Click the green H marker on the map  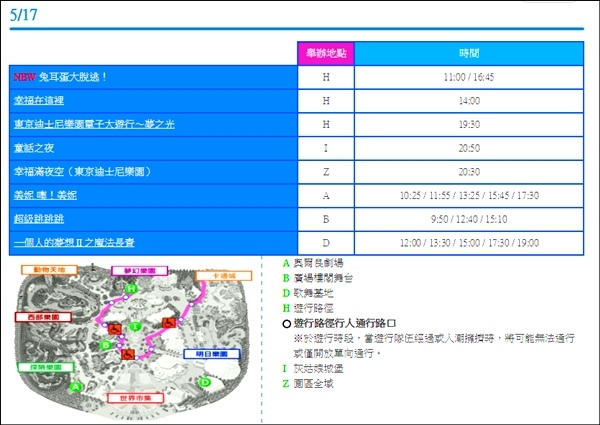[131, 288]
